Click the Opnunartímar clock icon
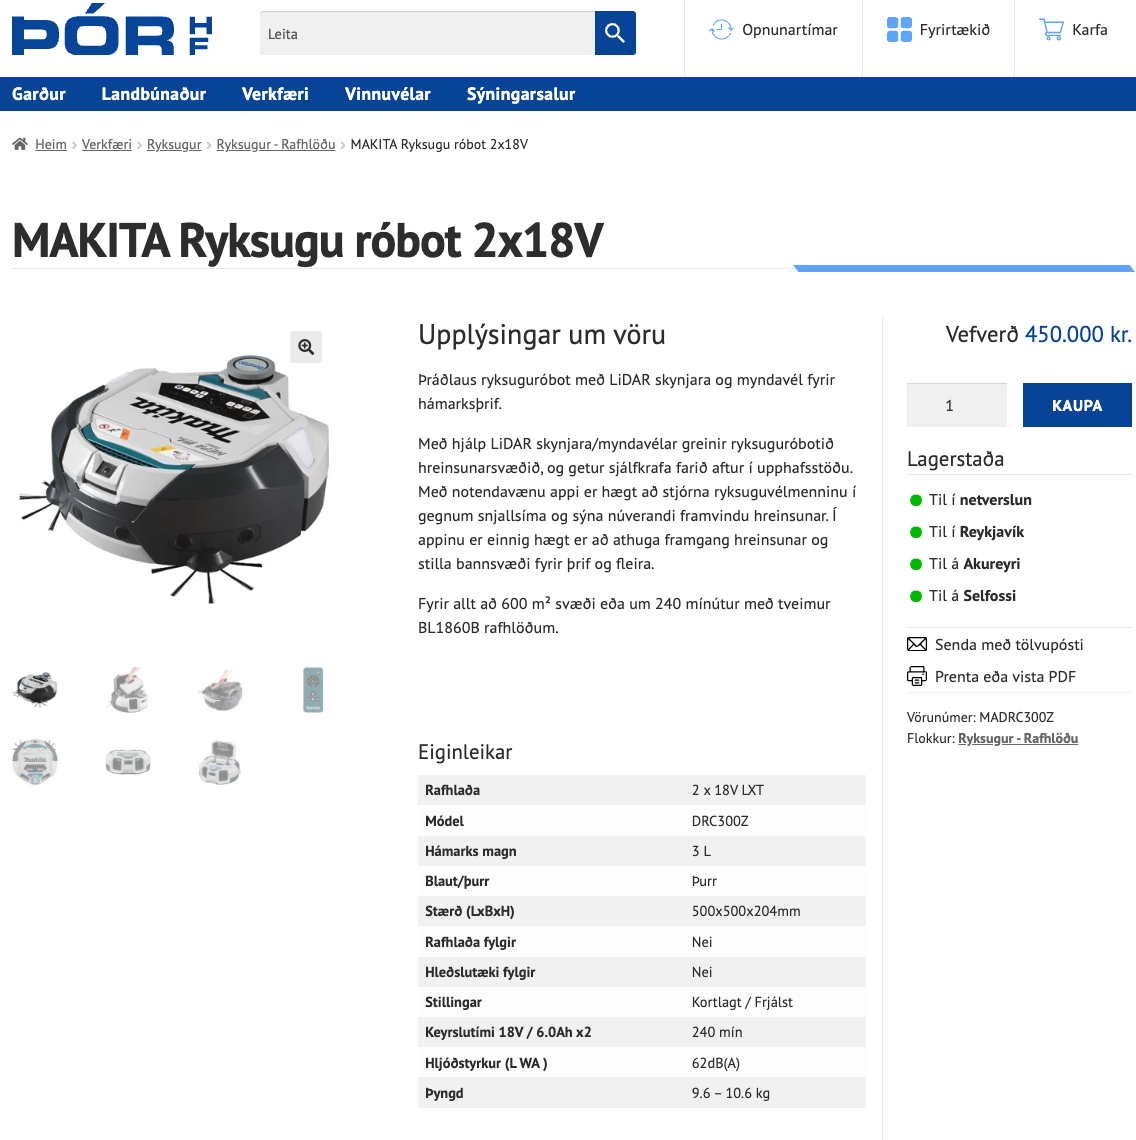1136x1140 pixels. (721, 30)
